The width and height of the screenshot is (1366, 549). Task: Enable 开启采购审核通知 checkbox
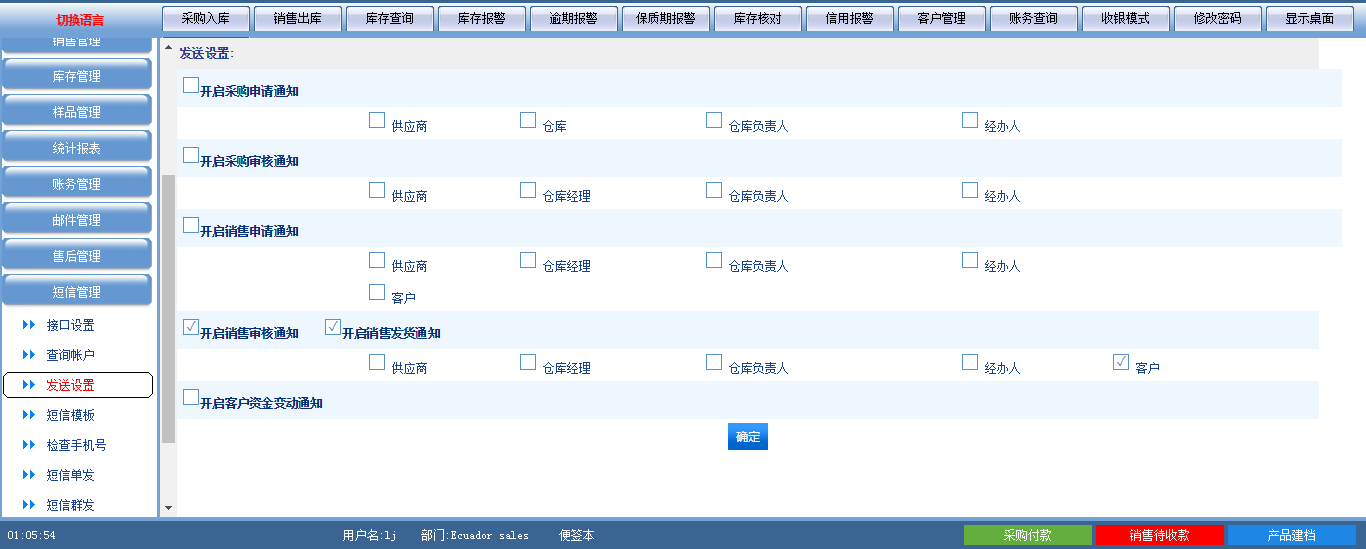[191, 155]
